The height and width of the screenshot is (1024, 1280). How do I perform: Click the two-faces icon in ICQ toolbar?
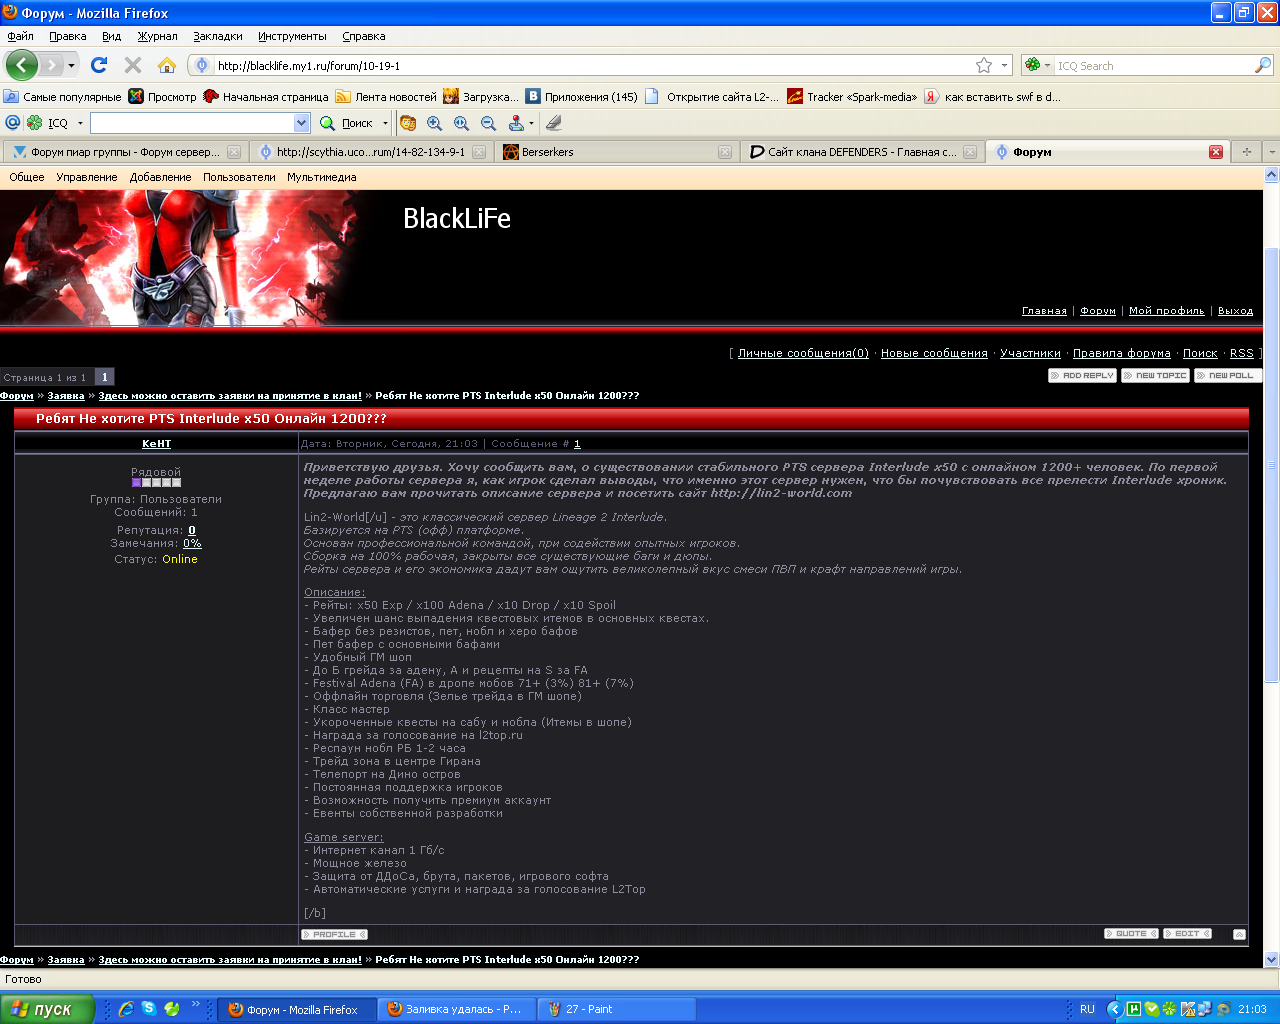[408, 123]
